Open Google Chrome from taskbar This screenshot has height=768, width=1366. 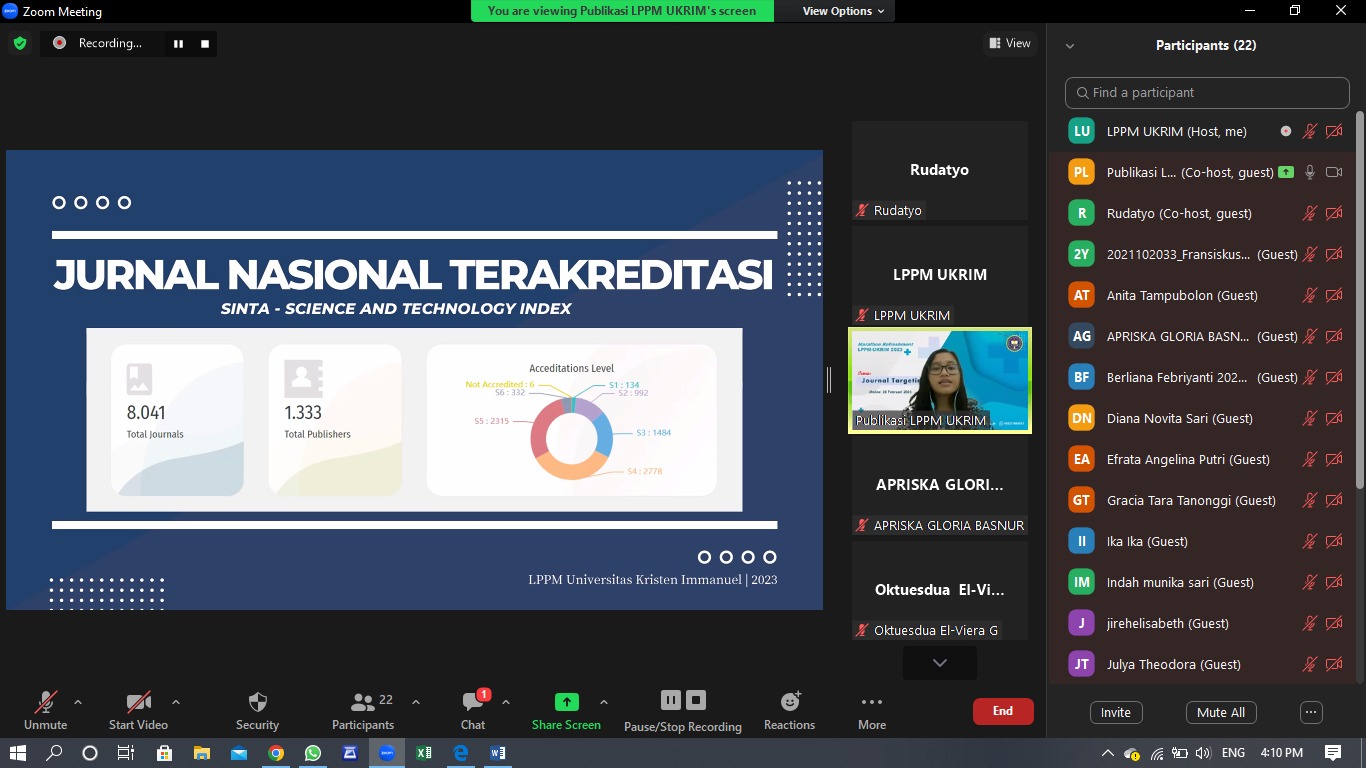276,753
